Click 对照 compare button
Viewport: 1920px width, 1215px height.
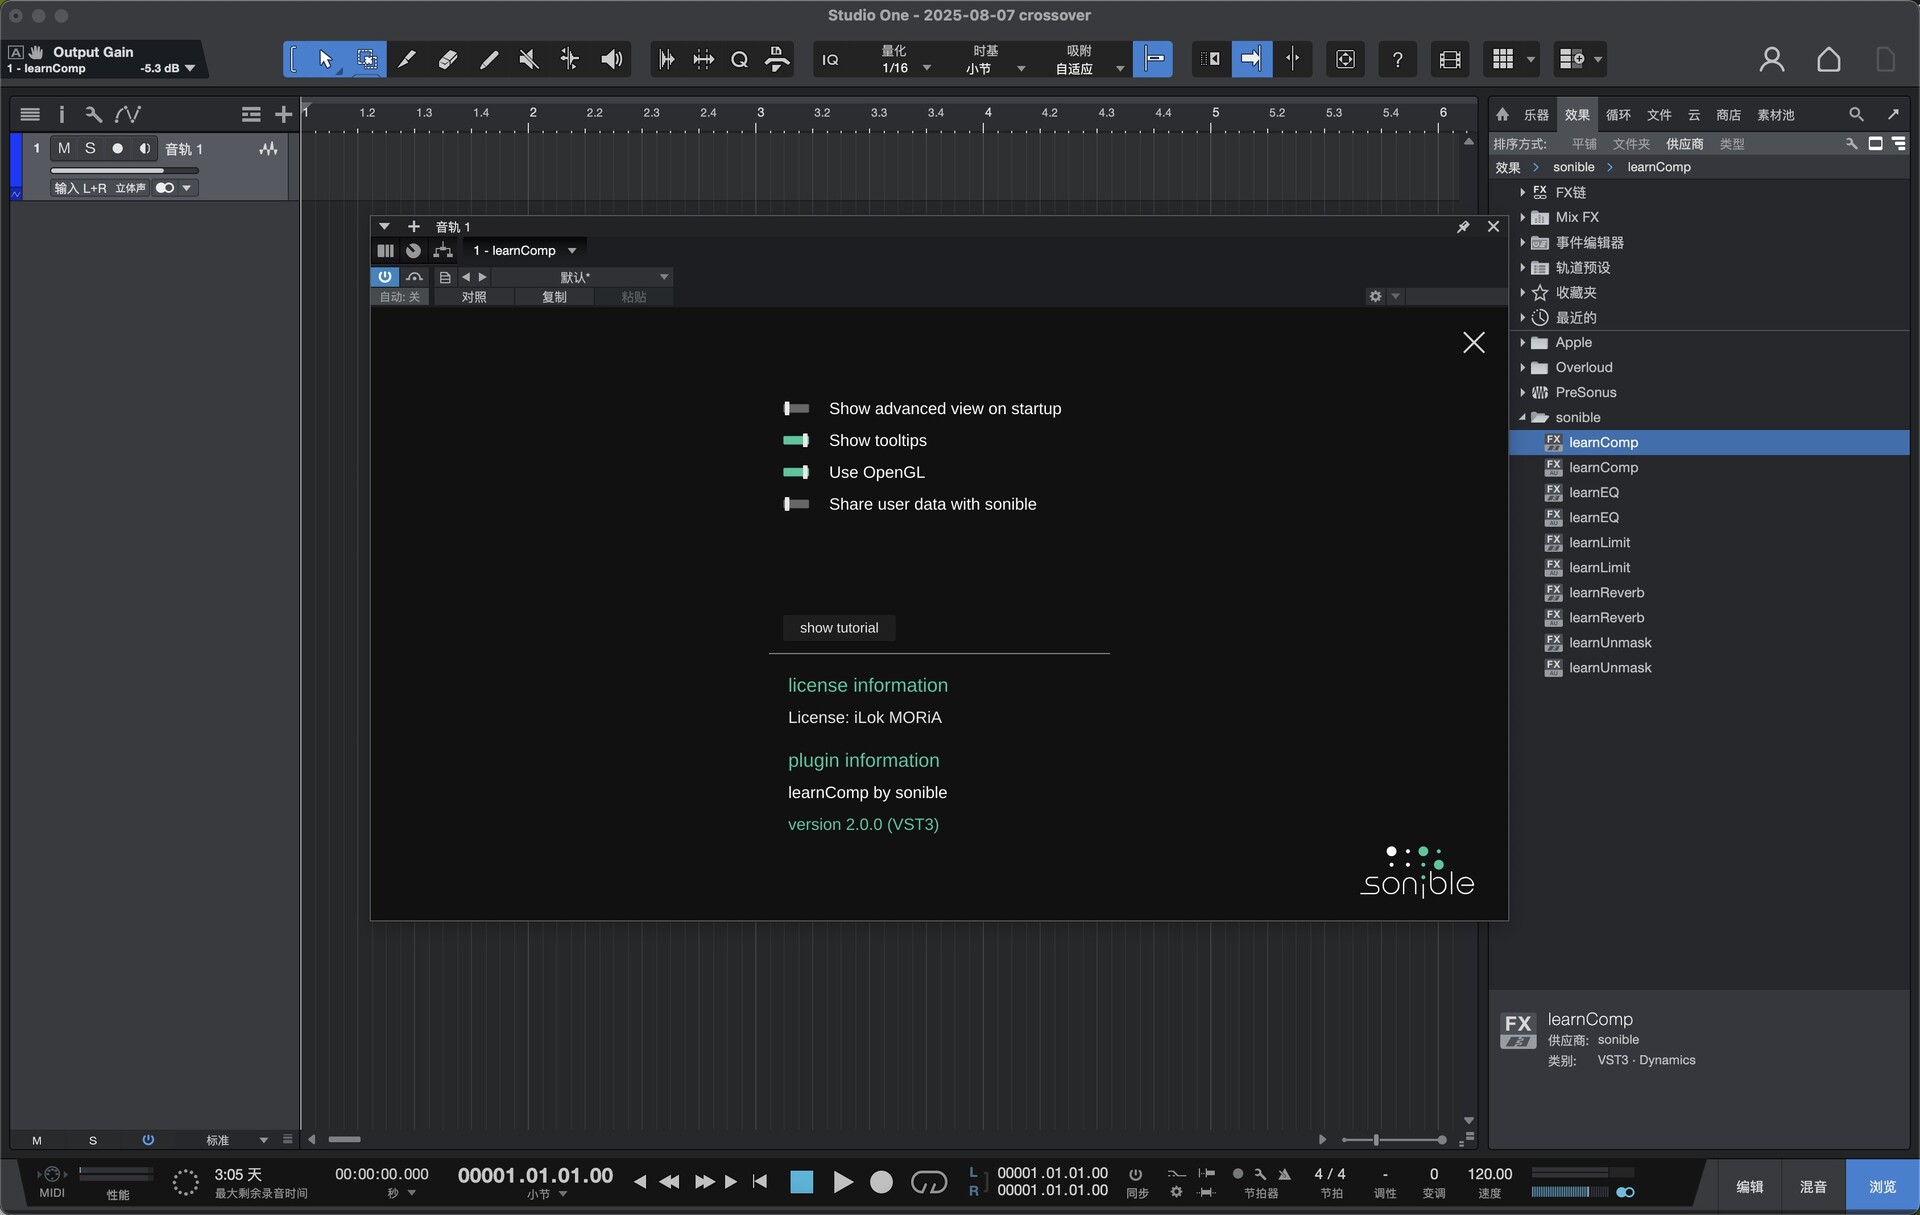474,297
